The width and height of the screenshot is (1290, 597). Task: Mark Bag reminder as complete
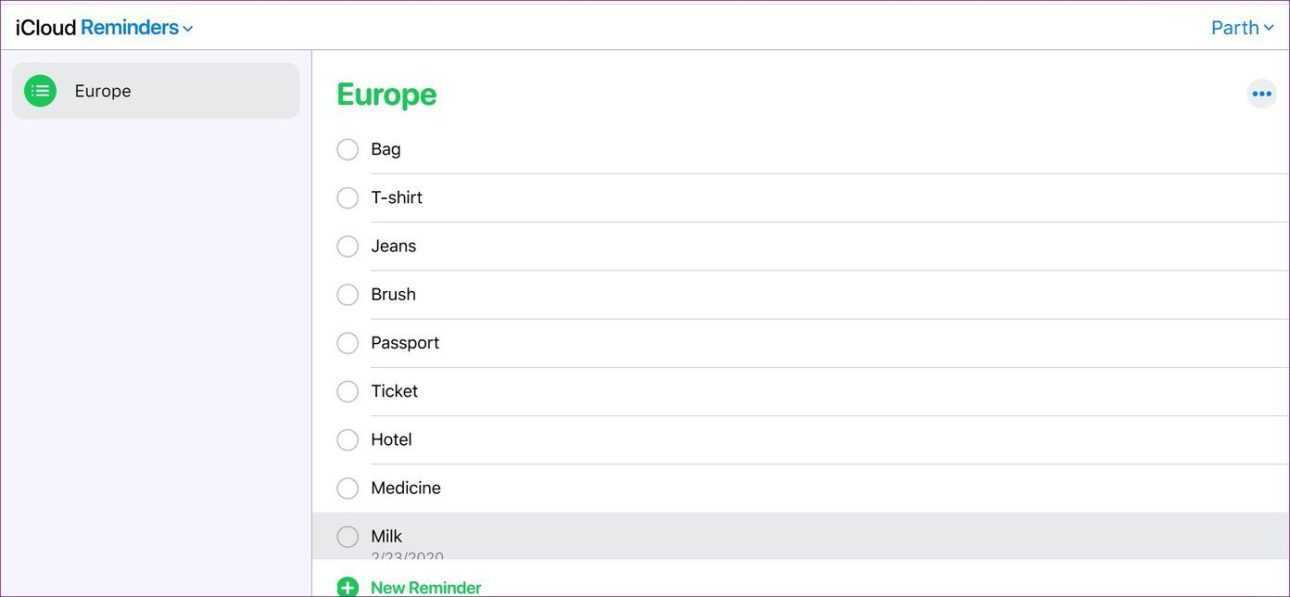point(347,149)
